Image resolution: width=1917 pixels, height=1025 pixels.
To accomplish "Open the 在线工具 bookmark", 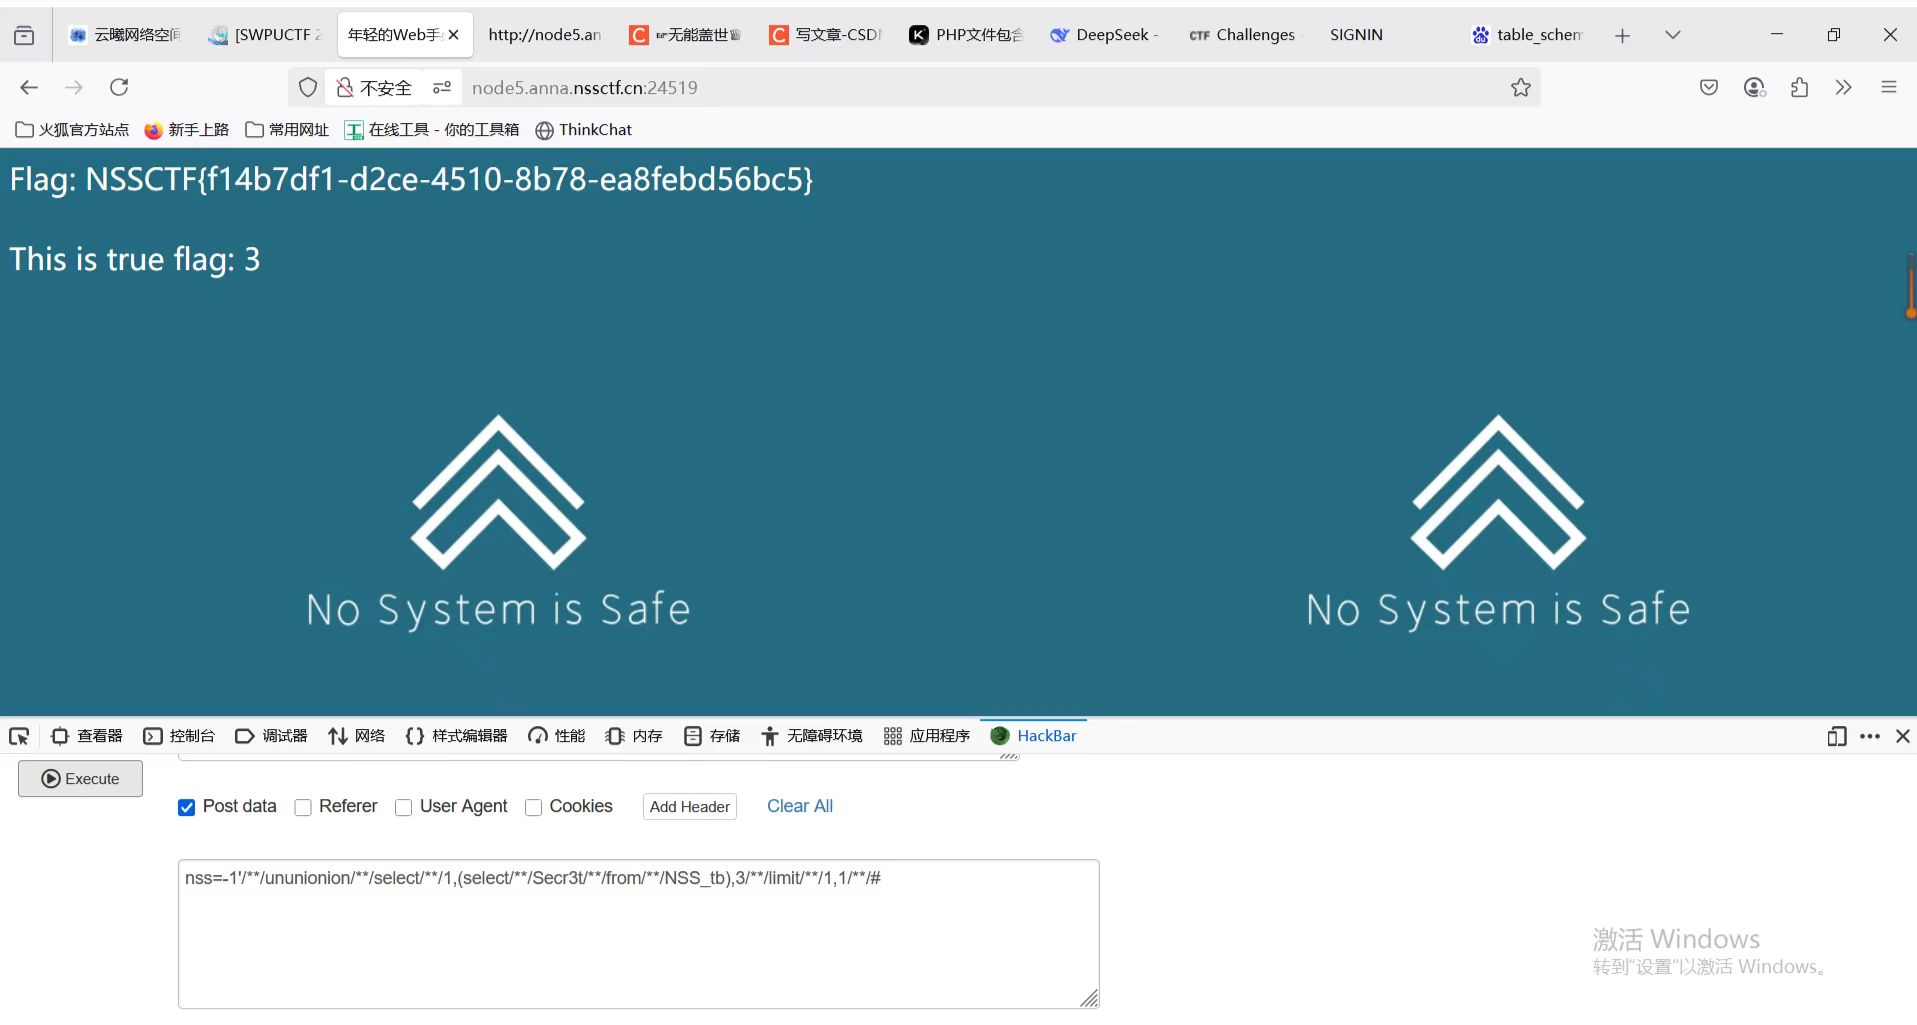I will coord(432,130).
